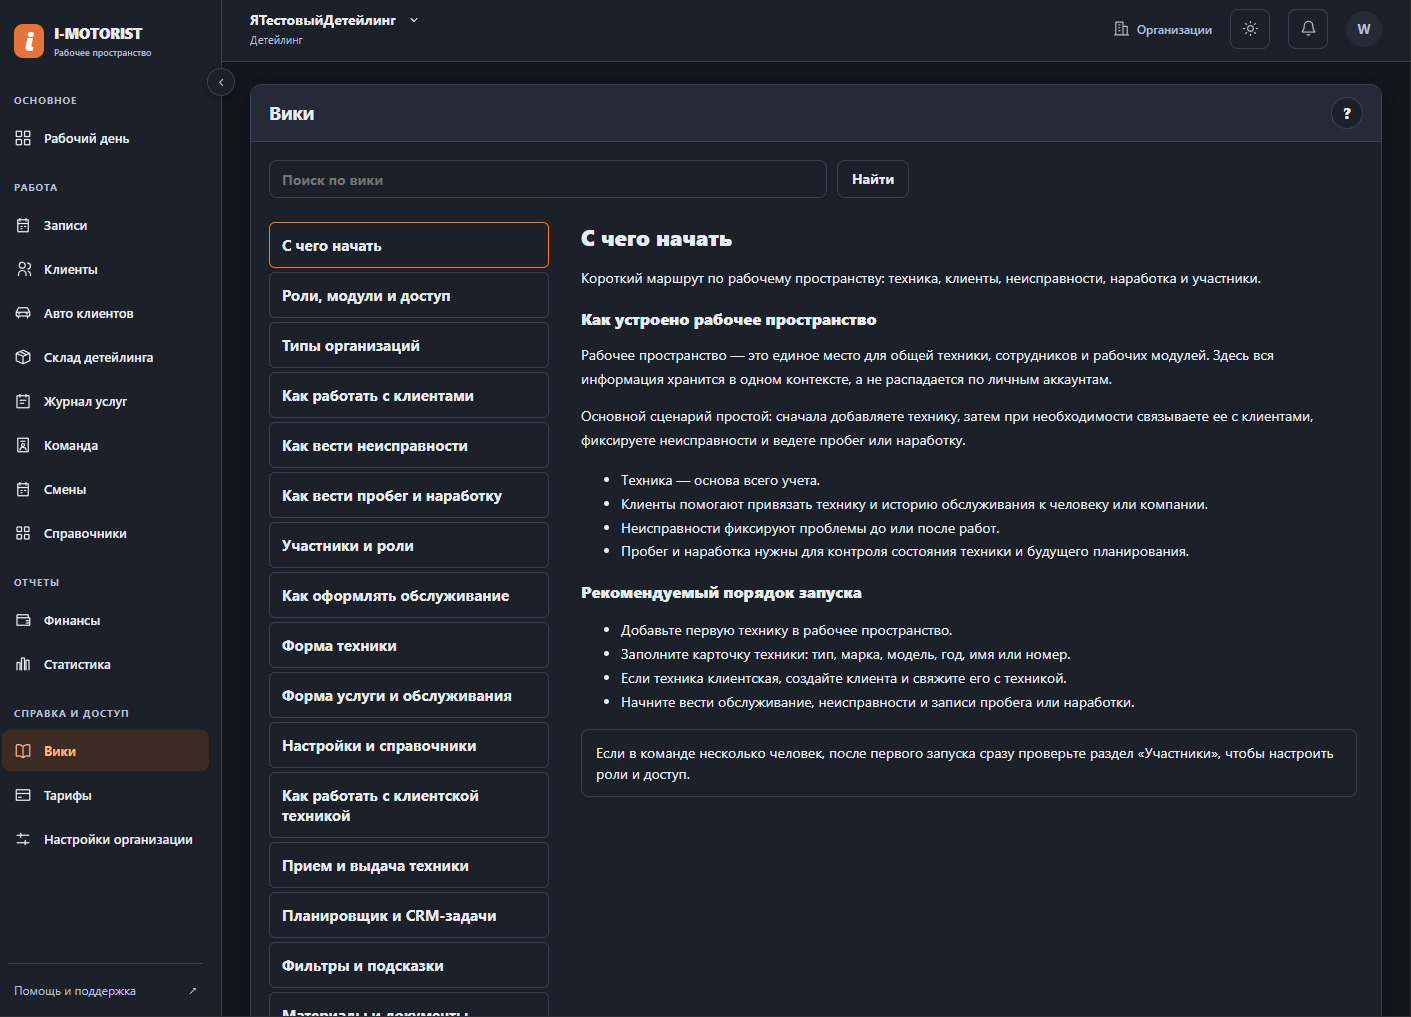The width and height of the screenshot is (1411, 1017).
Task: Click the Клиенты people icon
Action: click(x=23, y=269)
